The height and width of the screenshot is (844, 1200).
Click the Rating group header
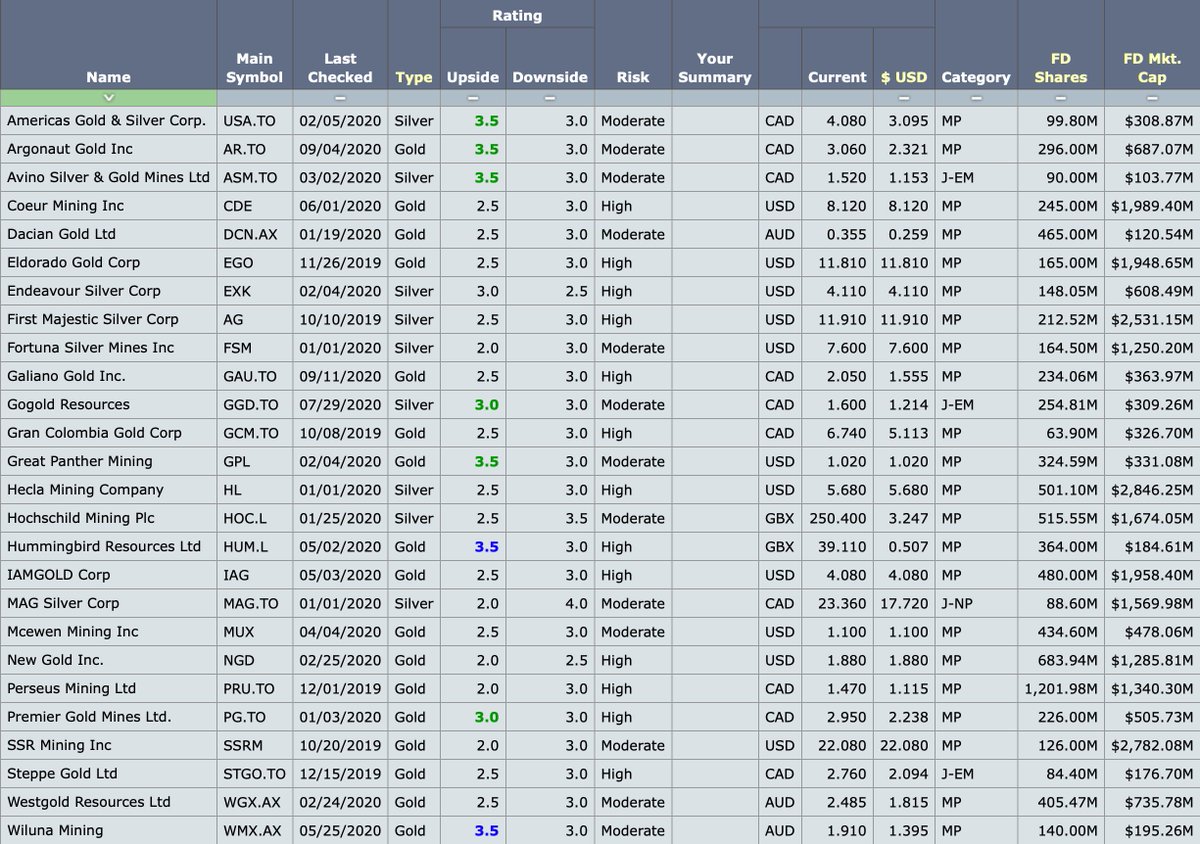pyautogui.click(x=517, y=16)
